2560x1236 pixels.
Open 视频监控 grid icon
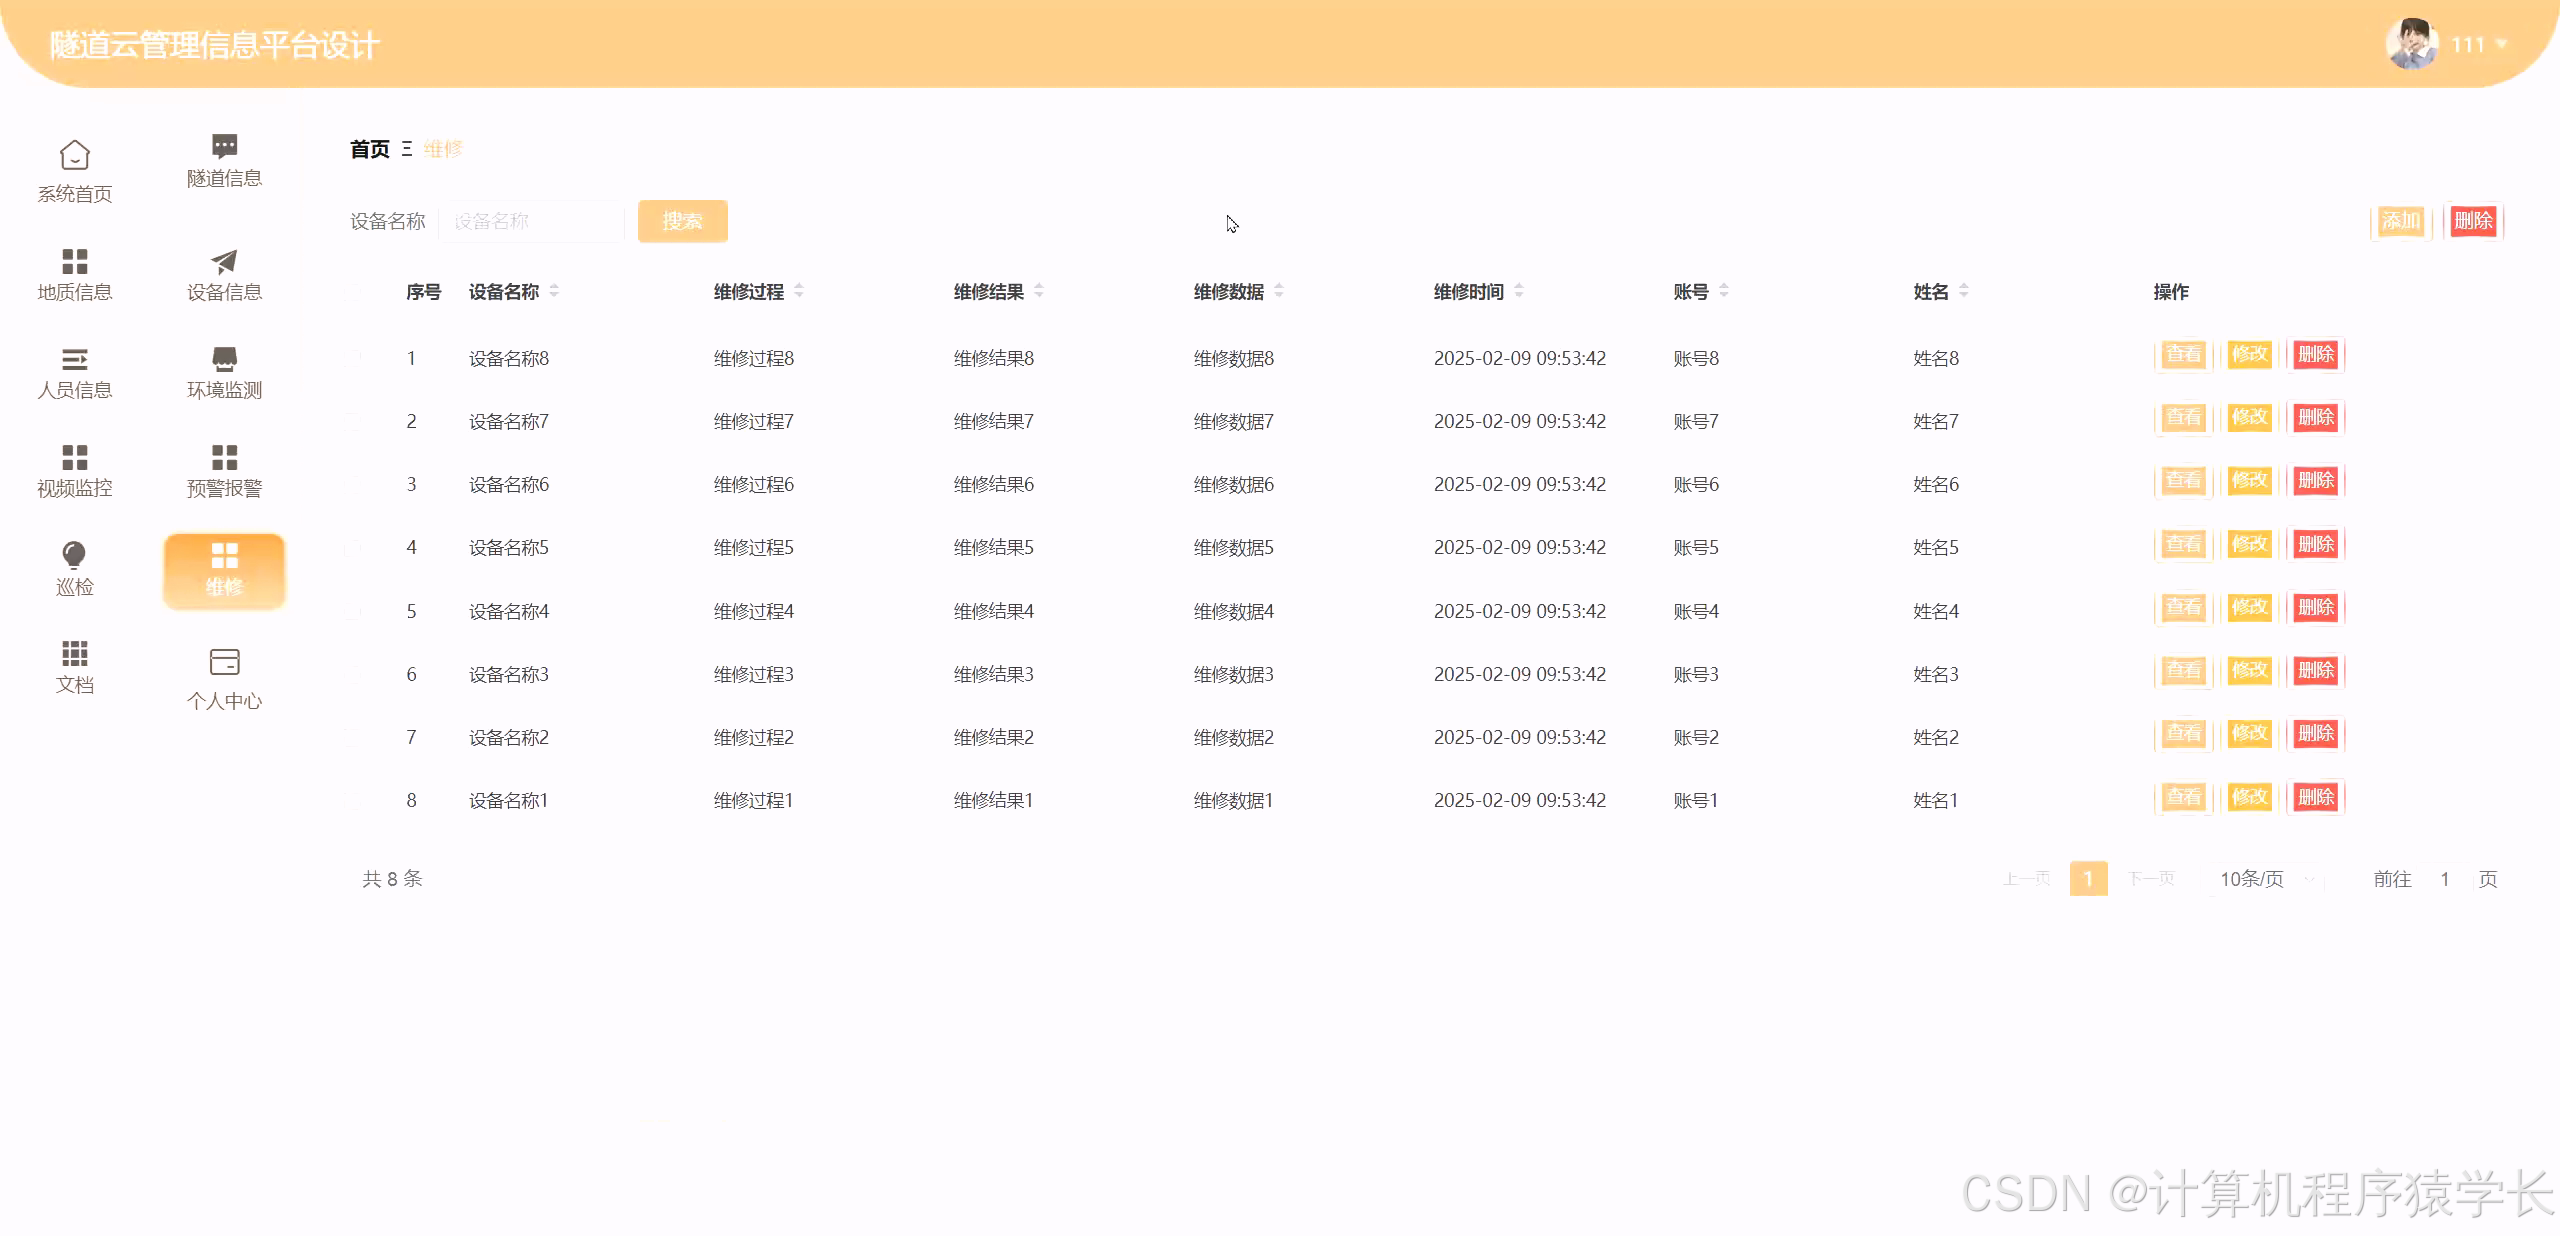pyautogui.click(x=74, y=457)
